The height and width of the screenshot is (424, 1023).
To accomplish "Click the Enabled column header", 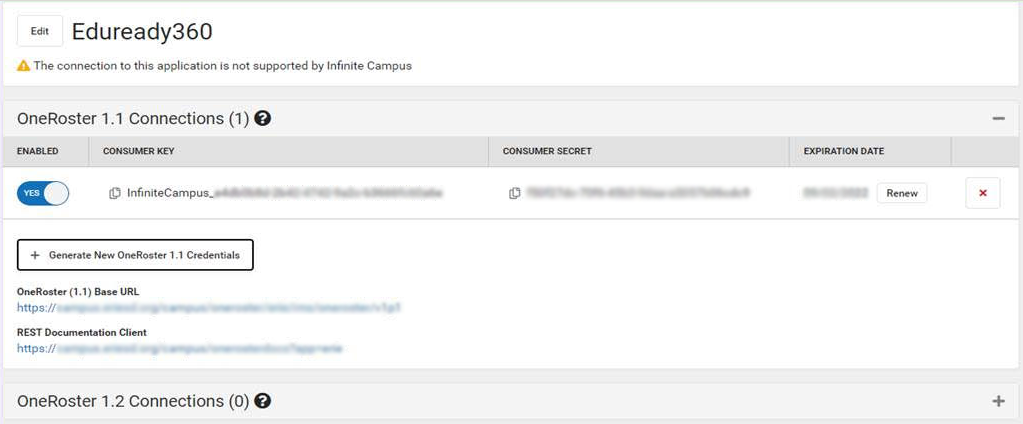I will (38, 151).
